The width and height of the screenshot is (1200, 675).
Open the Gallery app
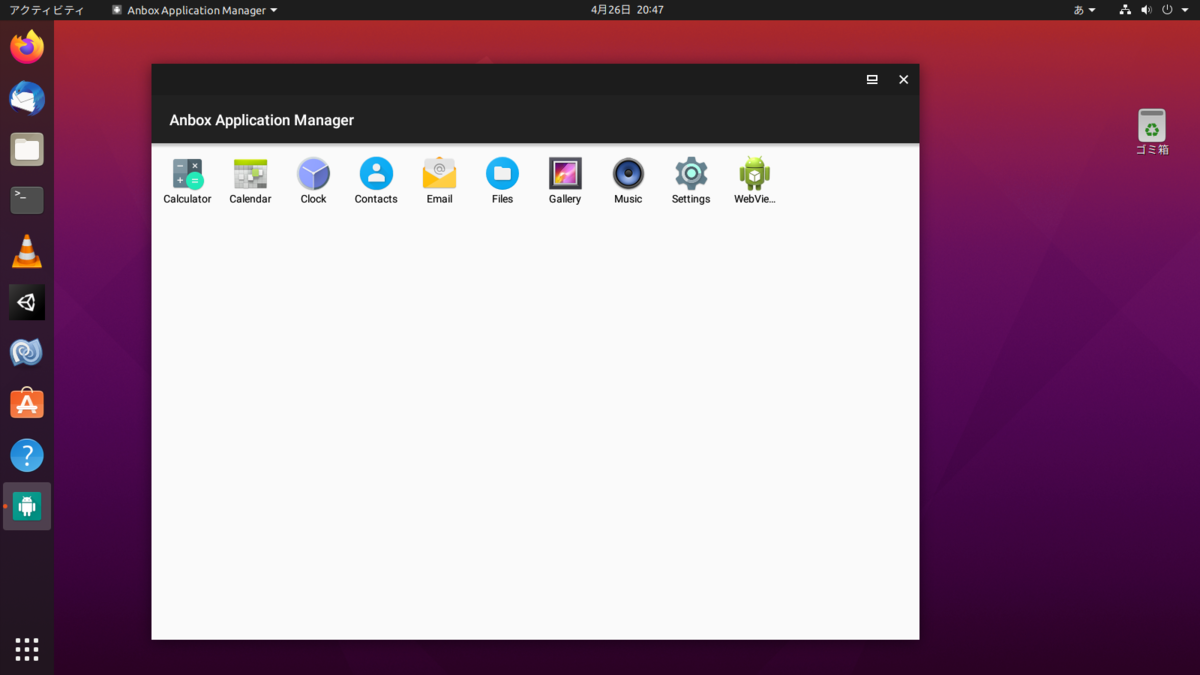[x=565, y=181]
